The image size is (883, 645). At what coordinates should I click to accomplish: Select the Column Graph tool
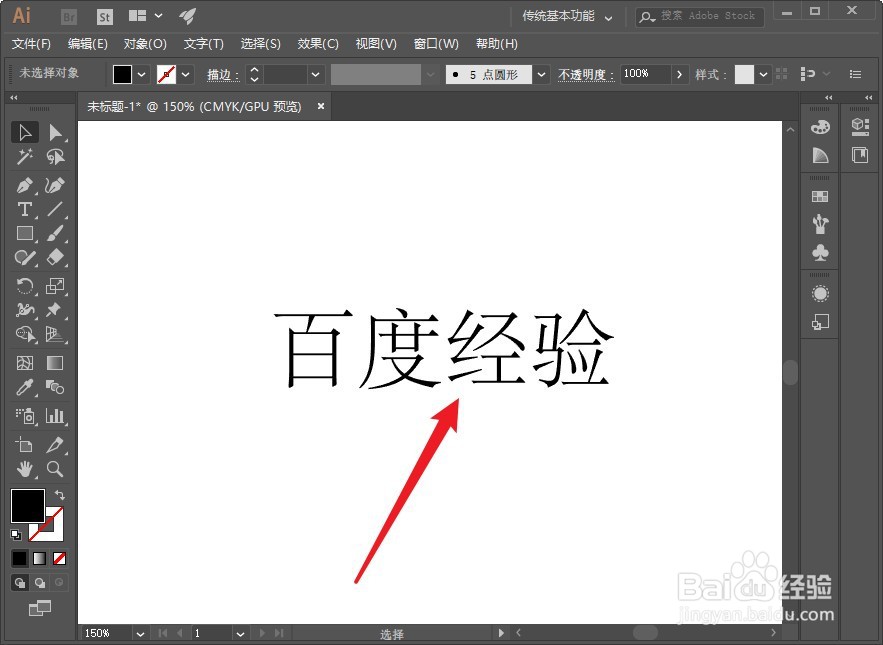55,416
